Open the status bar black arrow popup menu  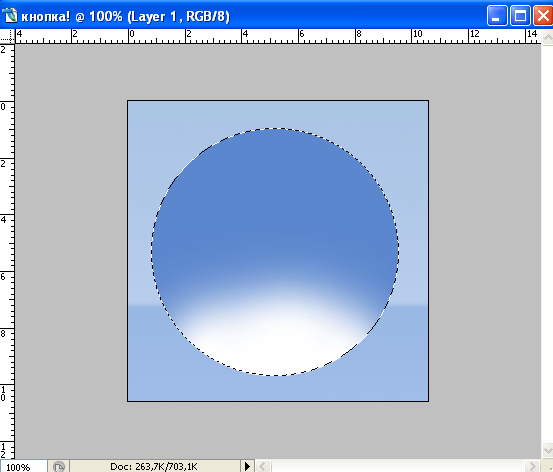[x=247, y=466]
